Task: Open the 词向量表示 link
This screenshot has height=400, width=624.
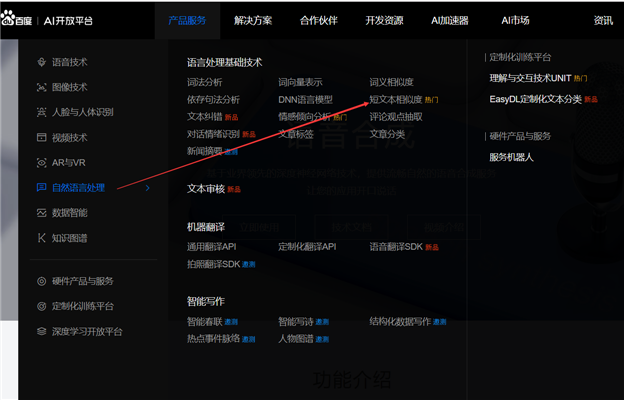Action: [300, 82]
